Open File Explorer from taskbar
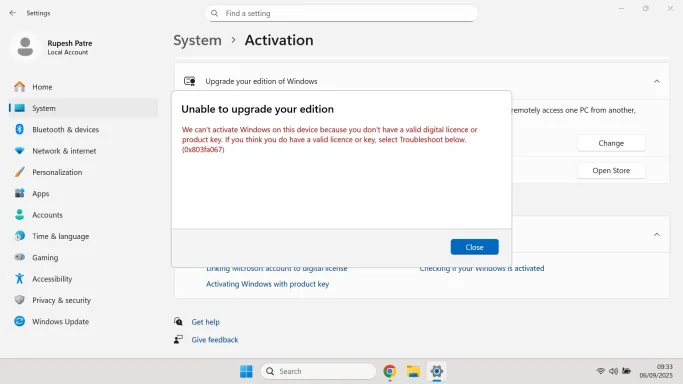 (413, 371)
